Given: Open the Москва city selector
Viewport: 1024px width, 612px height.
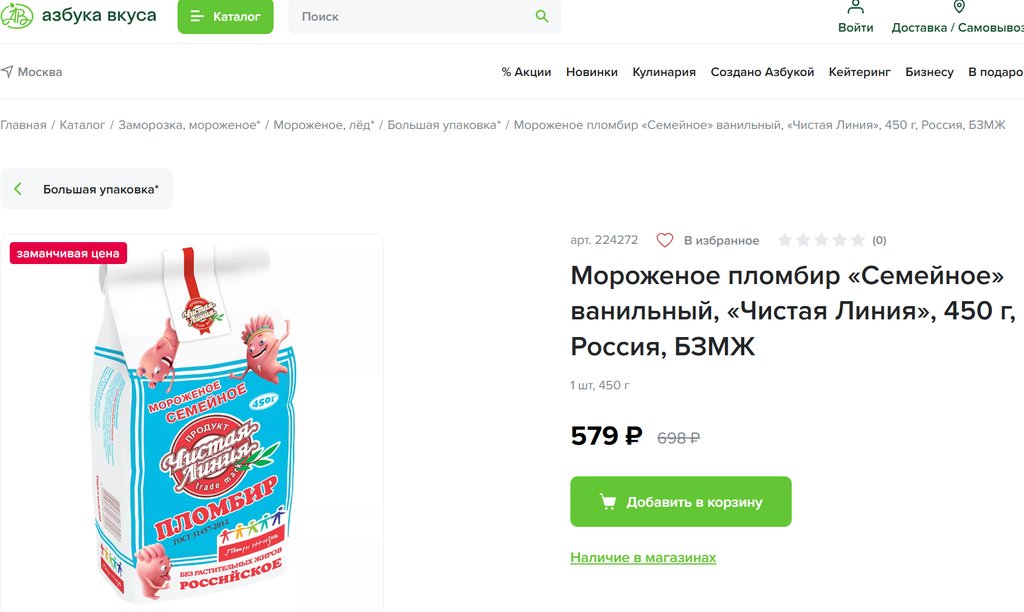Looking at the screenshot, I should click(39, 72).
